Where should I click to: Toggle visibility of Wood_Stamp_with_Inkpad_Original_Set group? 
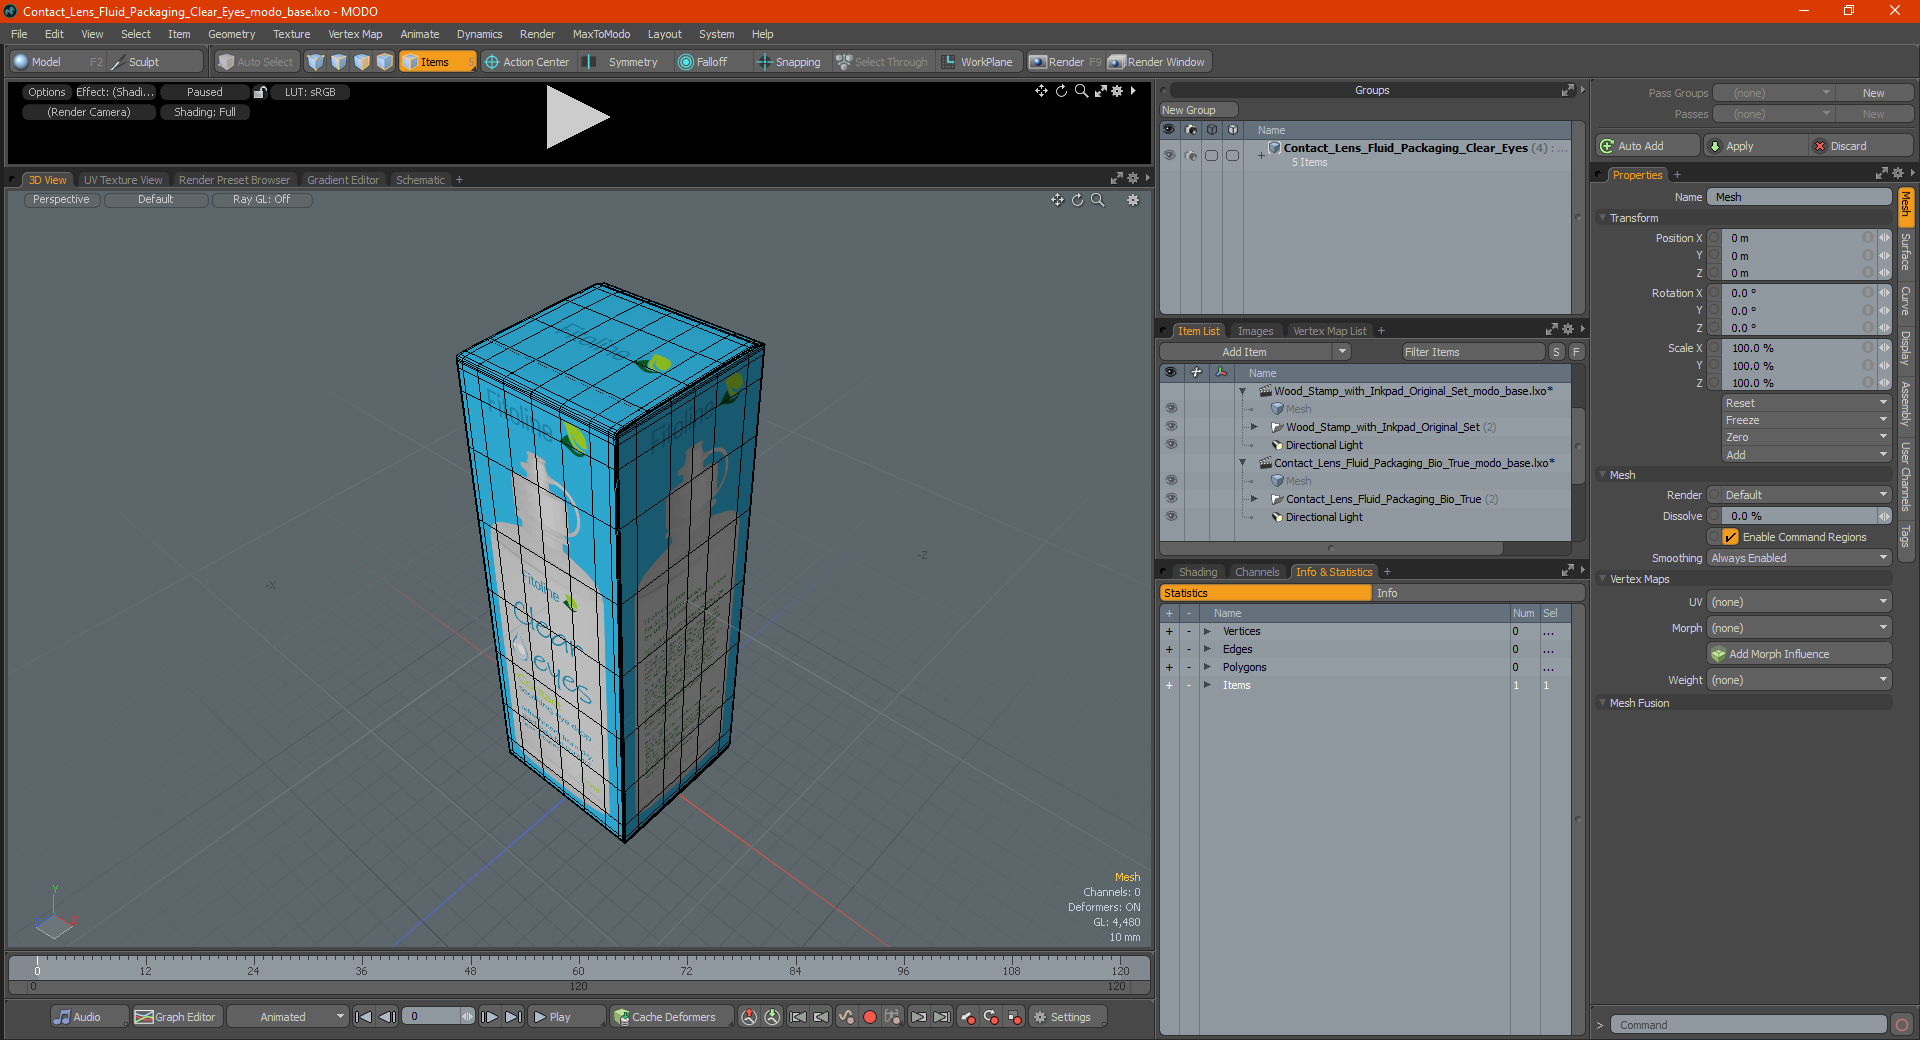1170,427
